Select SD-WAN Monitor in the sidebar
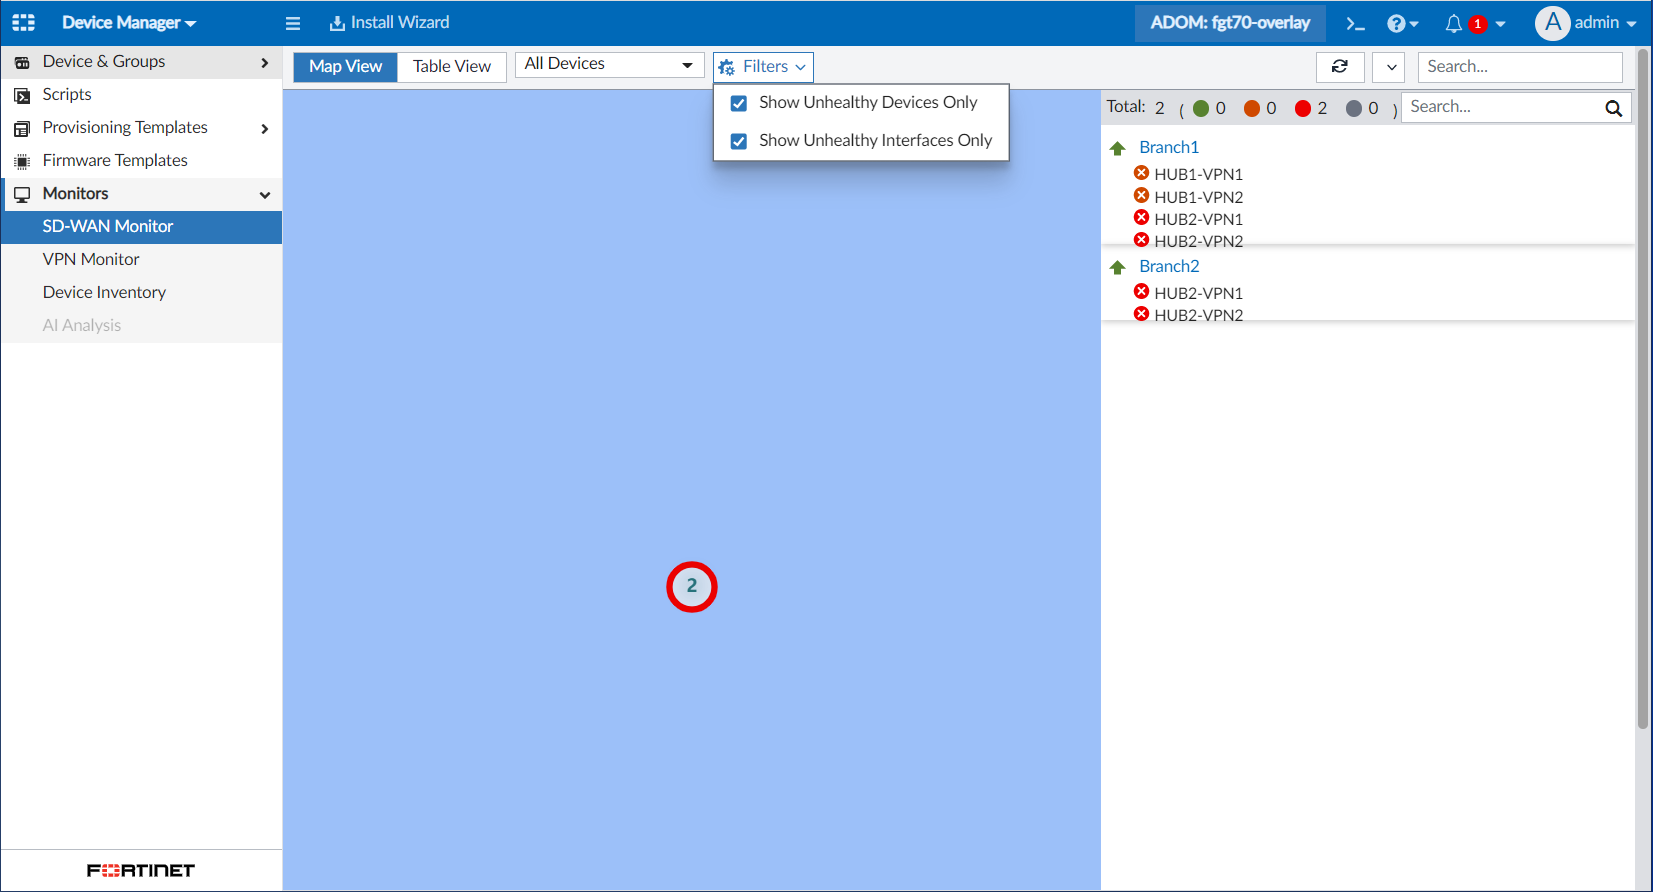The width and height of the screenshot is (1653, 892). [x=142, y=227]
